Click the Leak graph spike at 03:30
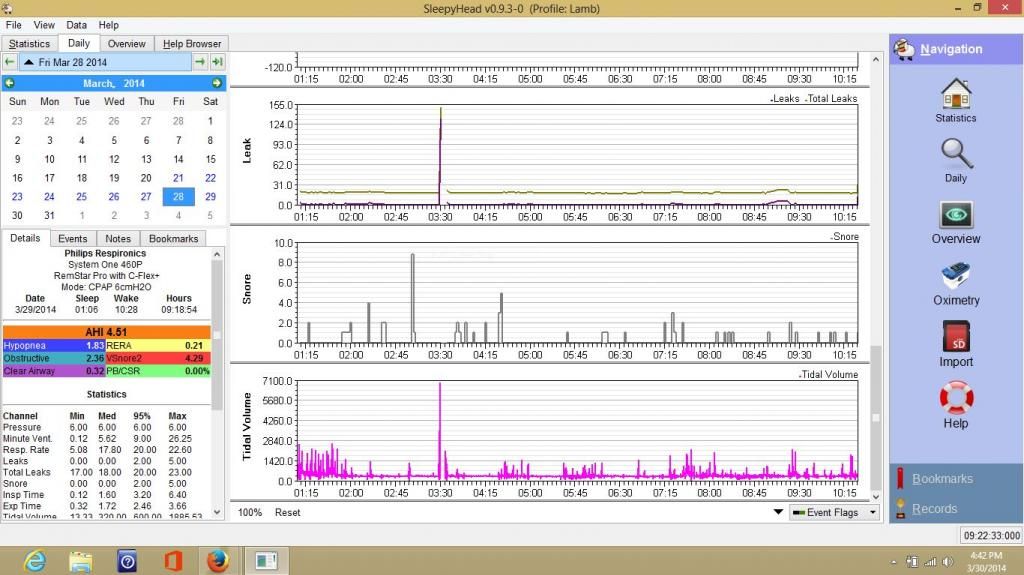The height and width of the screenshot is (575, 1024). (441, 154)
